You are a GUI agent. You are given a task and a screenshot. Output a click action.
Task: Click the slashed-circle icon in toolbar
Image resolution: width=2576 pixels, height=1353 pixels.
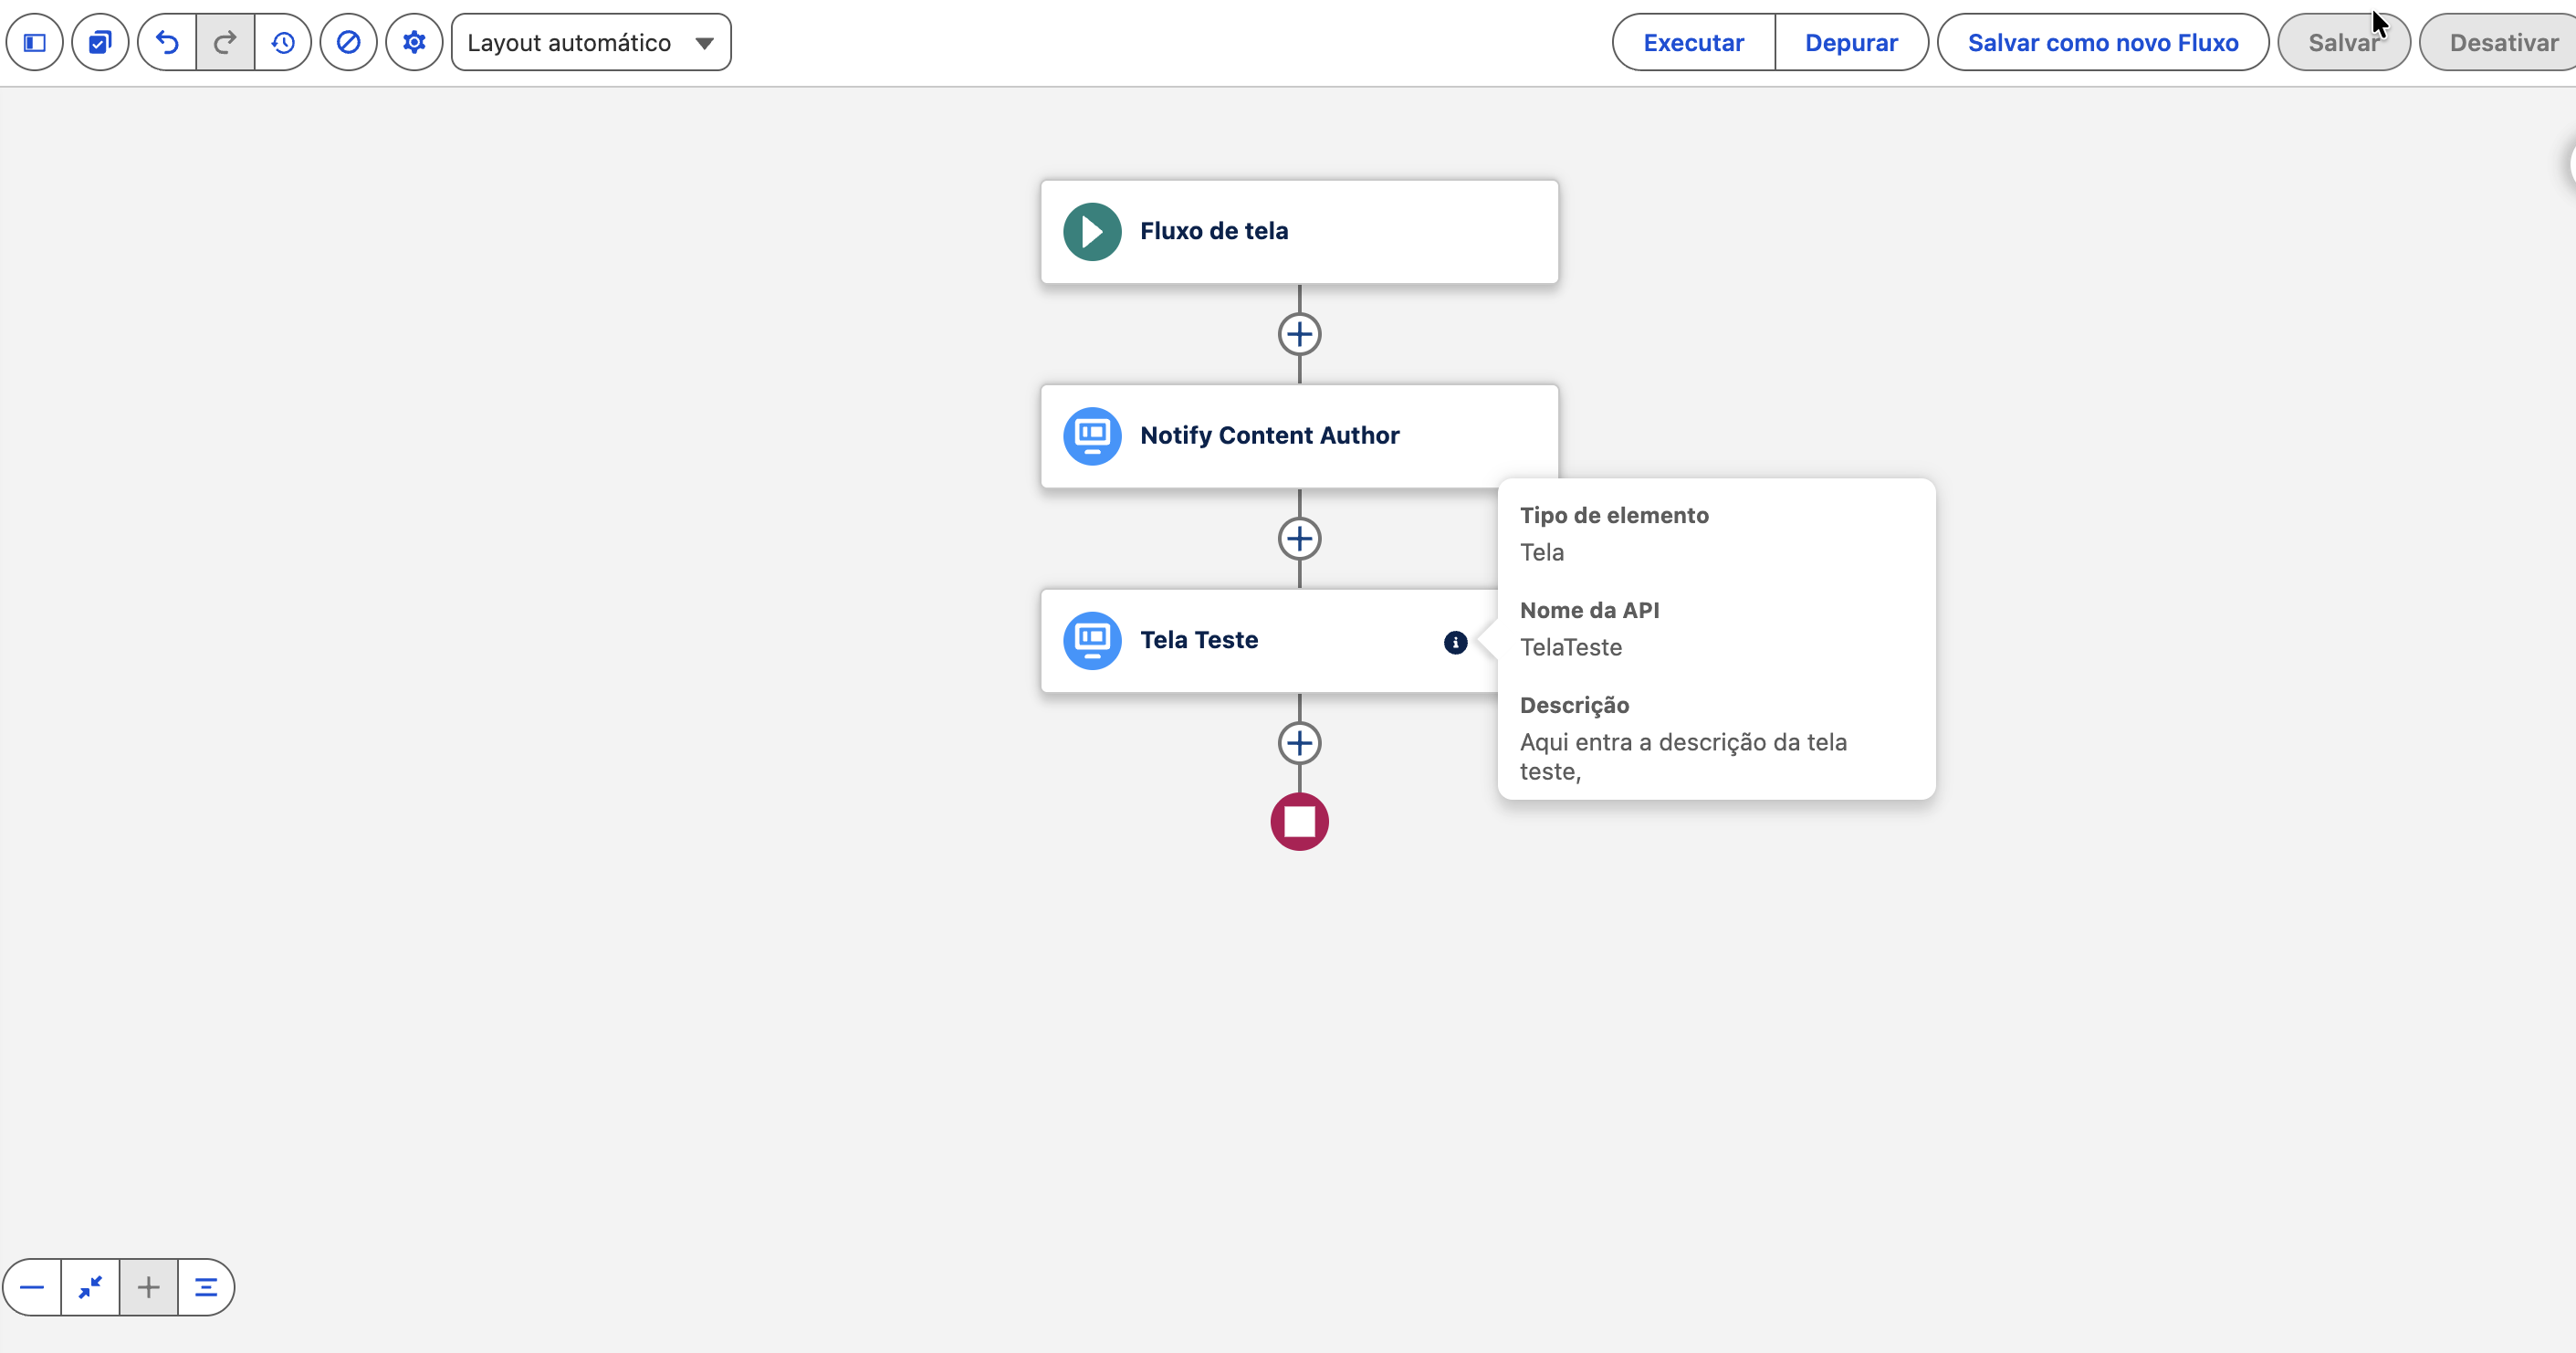(x=348, y=43)
